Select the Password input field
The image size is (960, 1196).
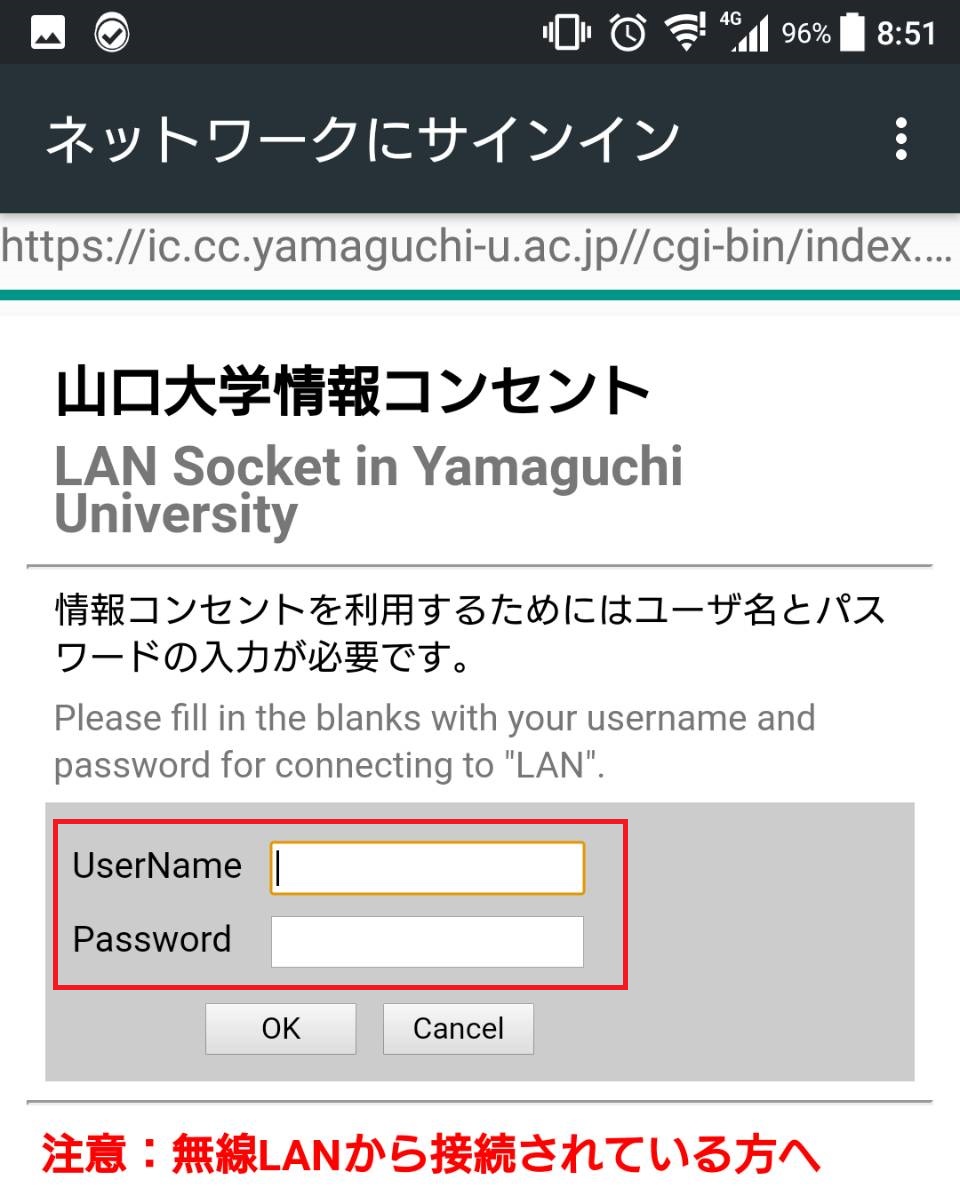click(x=427, y=942)
